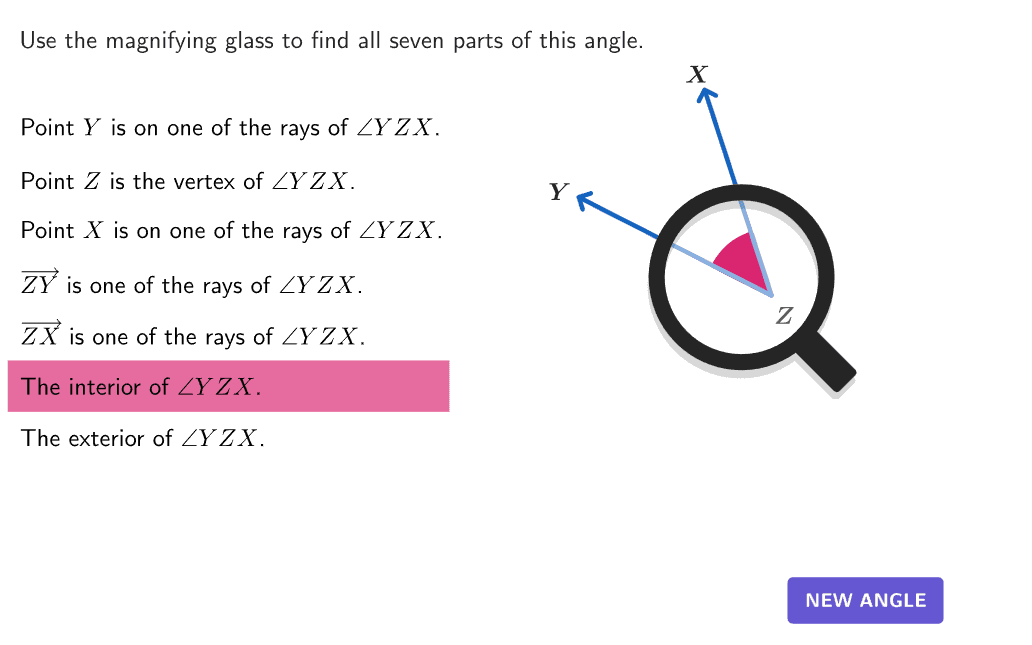The image size is (1032, 645).
Task: Click the 'ray ZX is one of the rays' statement
Action: [193, 335]
